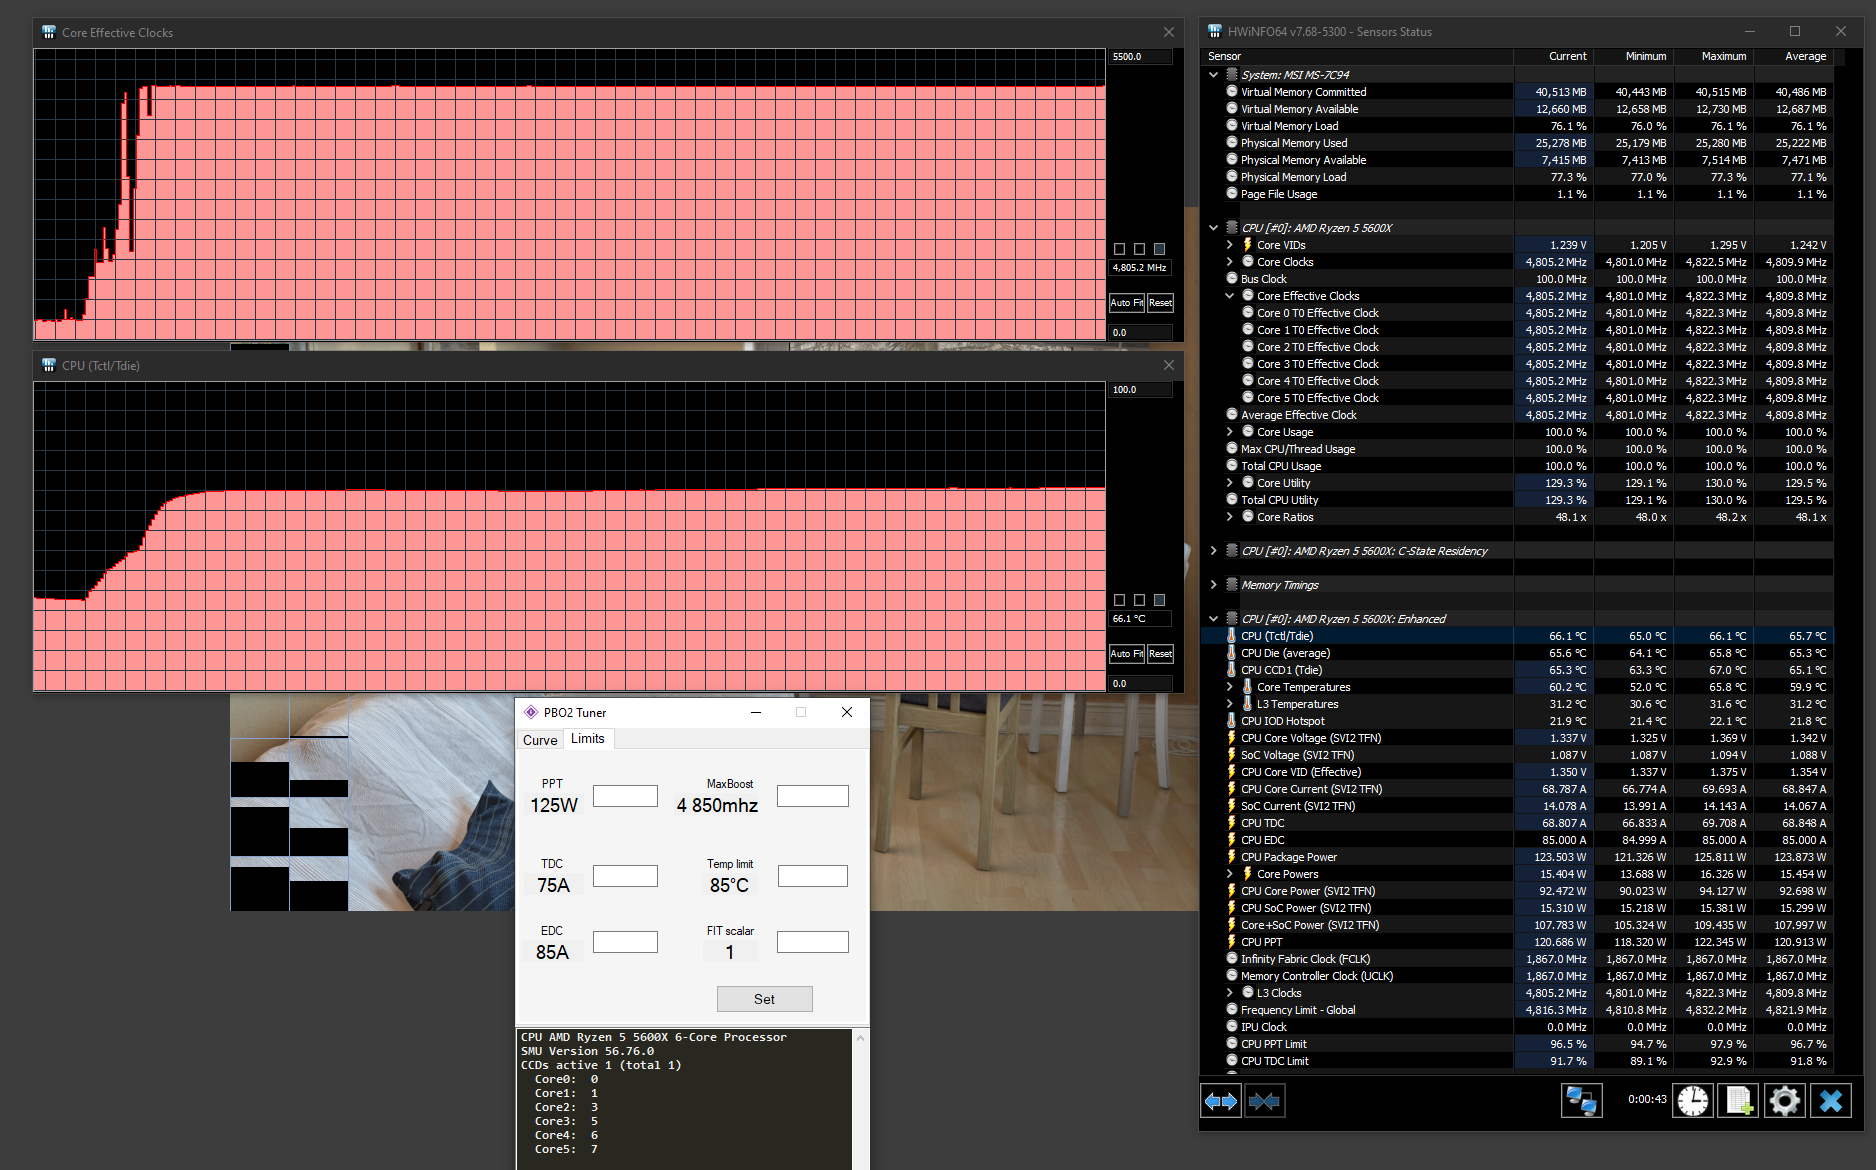Click the Core Effective Clocks window icon
Screen dimensions: 1876x1170
tap(49, 32)
